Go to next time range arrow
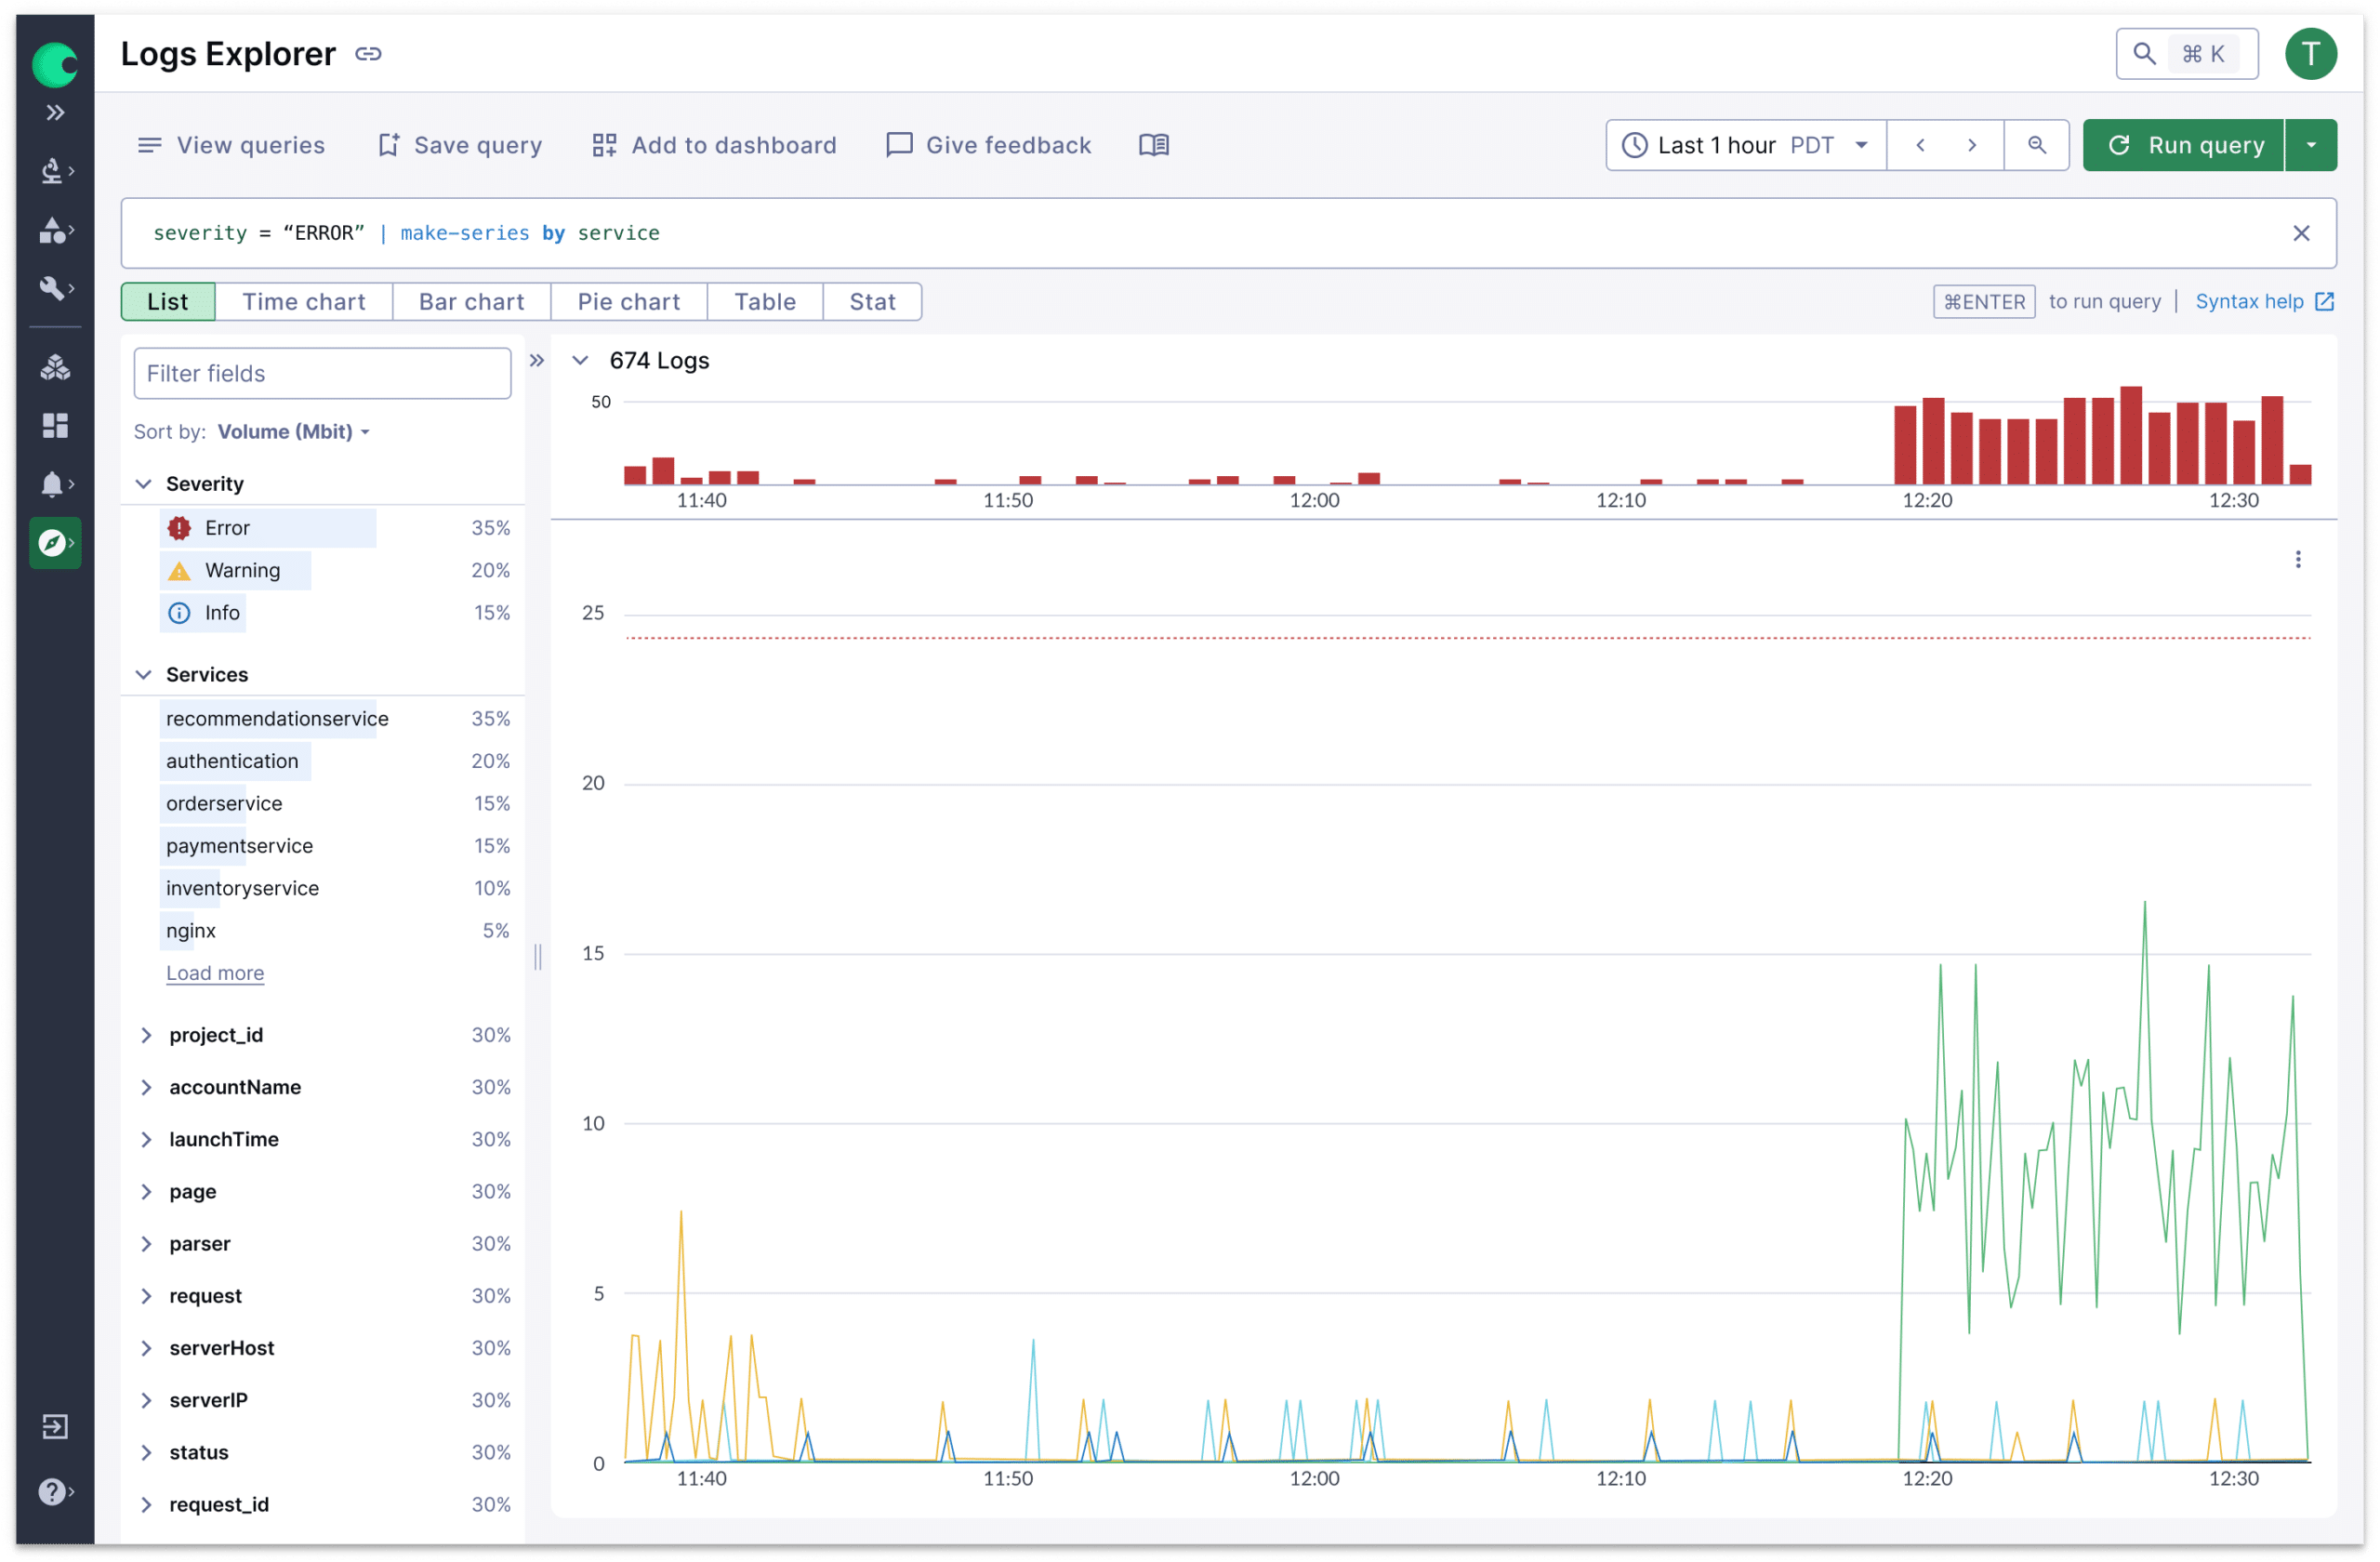 pyautogui.click(x=1972, y=145)
